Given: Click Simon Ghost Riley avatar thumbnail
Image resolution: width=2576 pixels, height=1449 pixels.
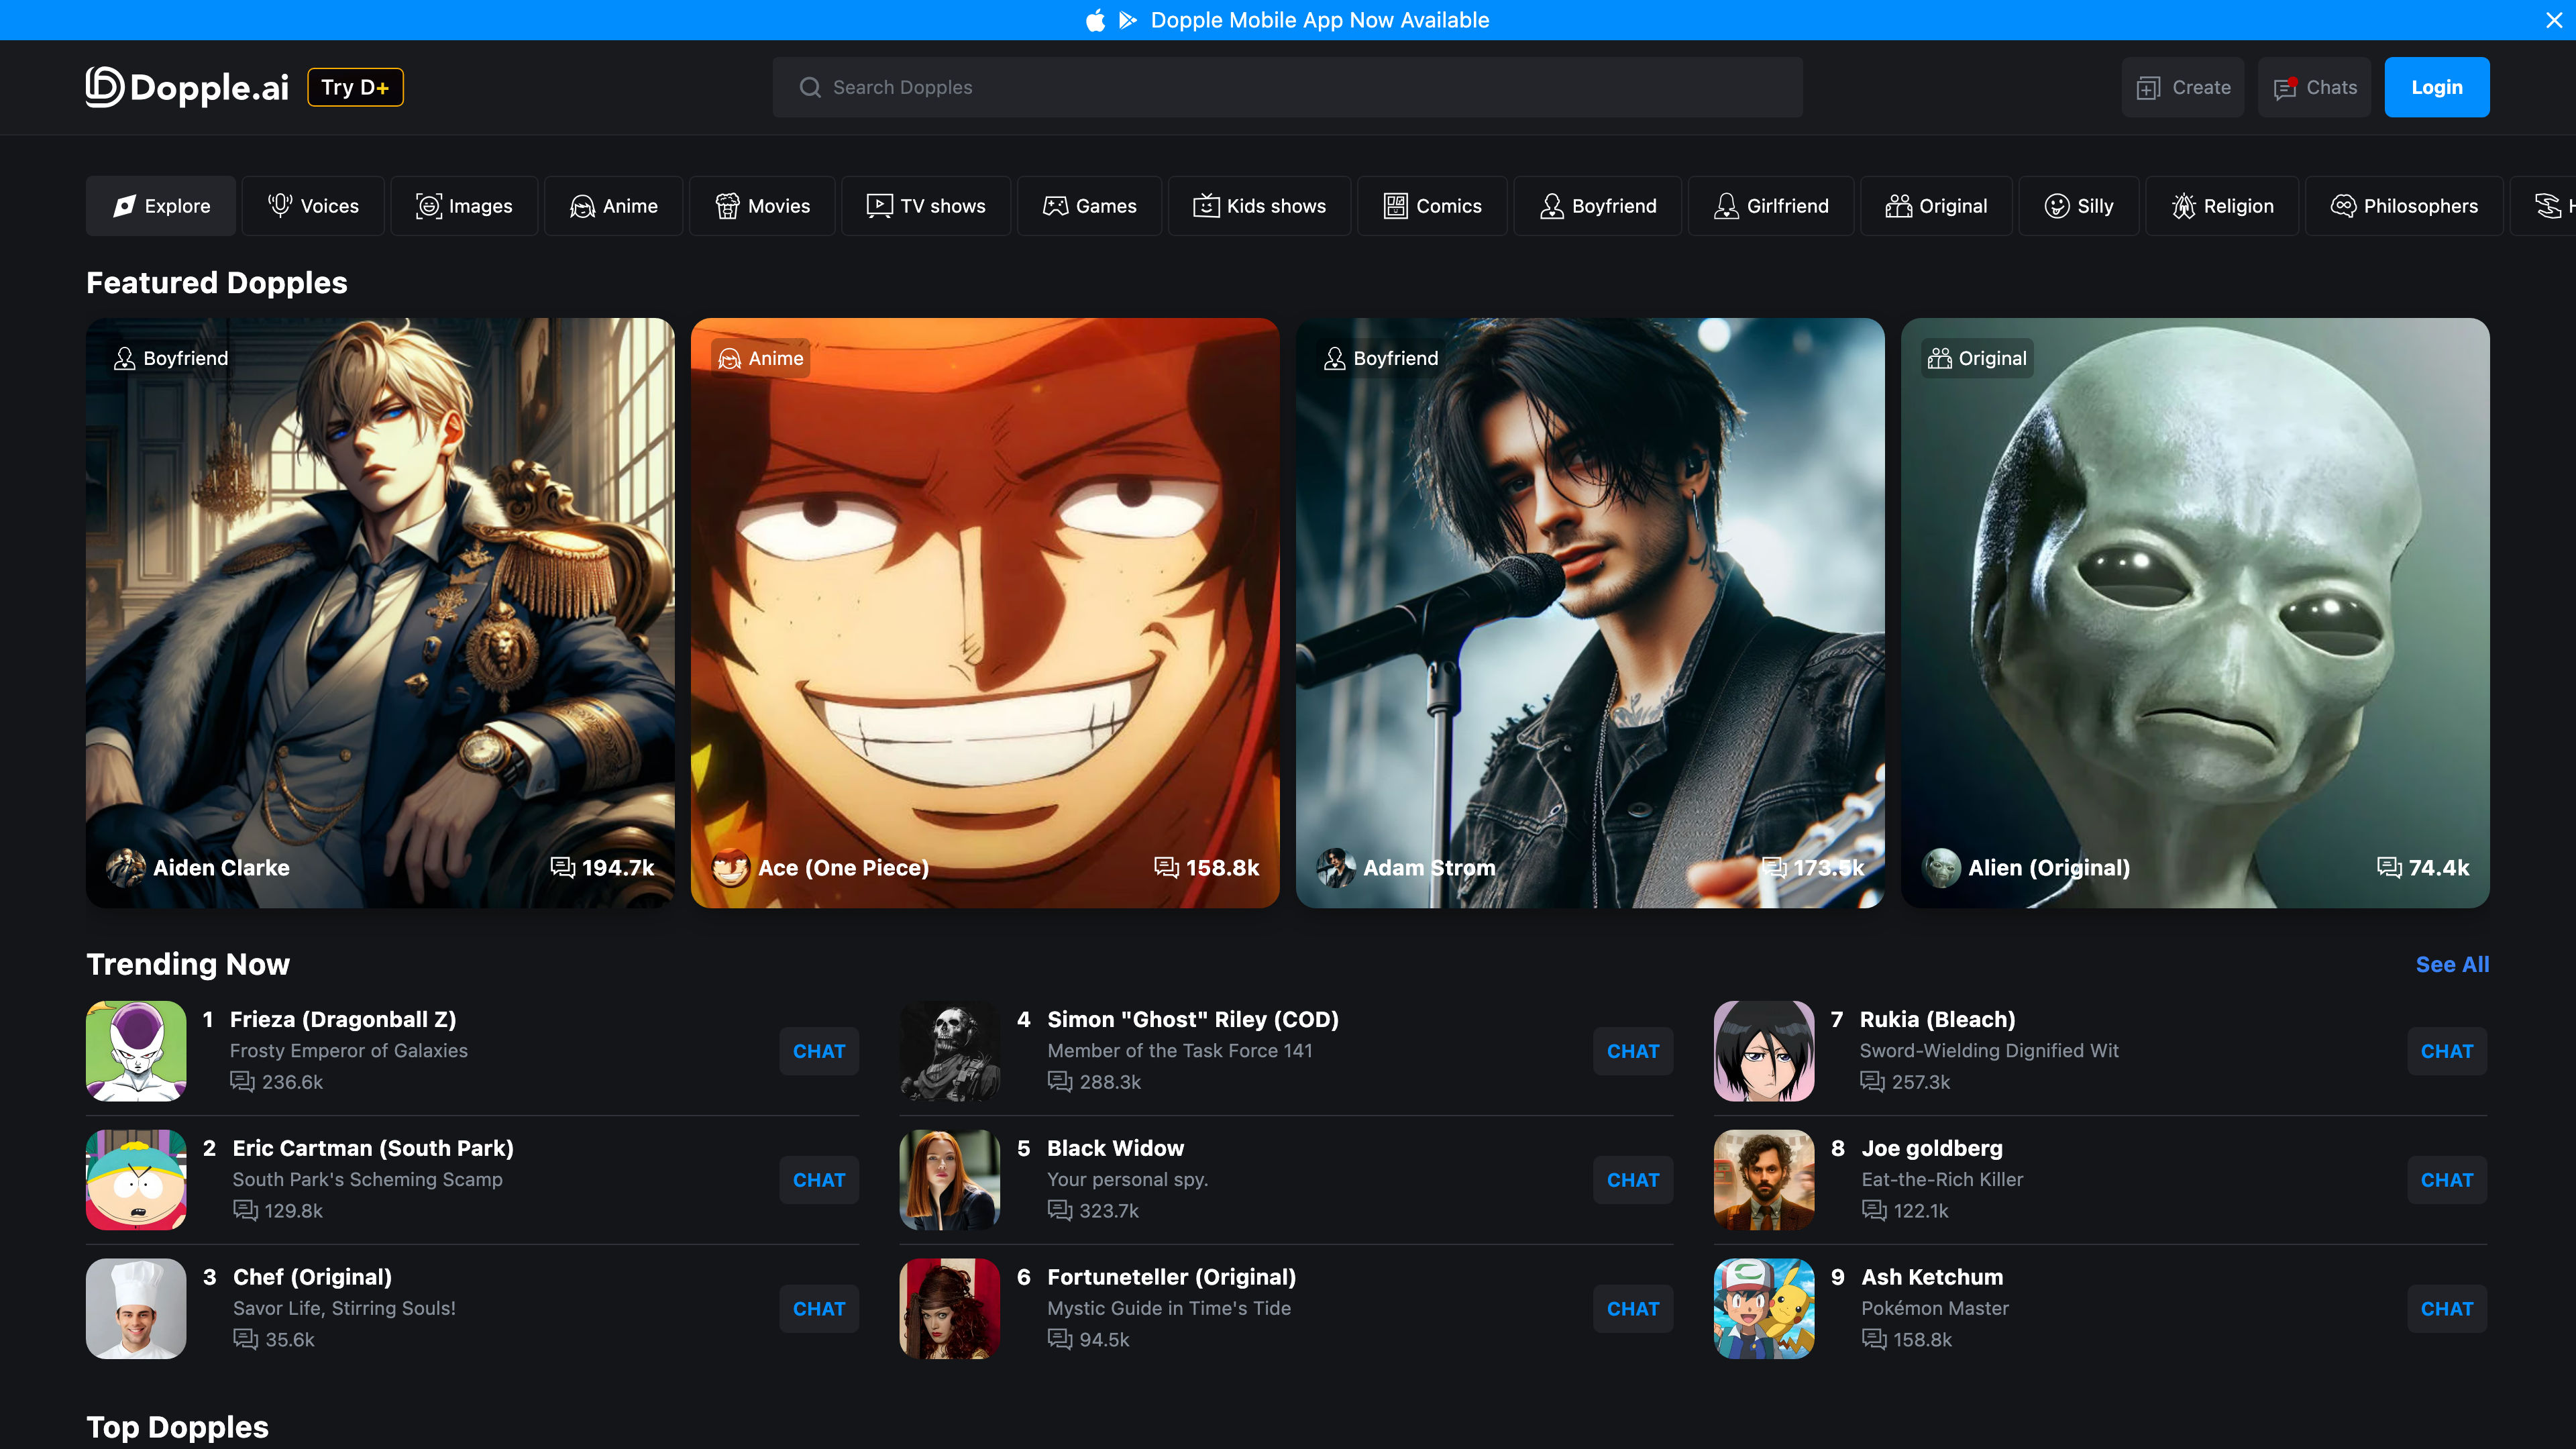Looking at the screenshot, I should 950,1051.
